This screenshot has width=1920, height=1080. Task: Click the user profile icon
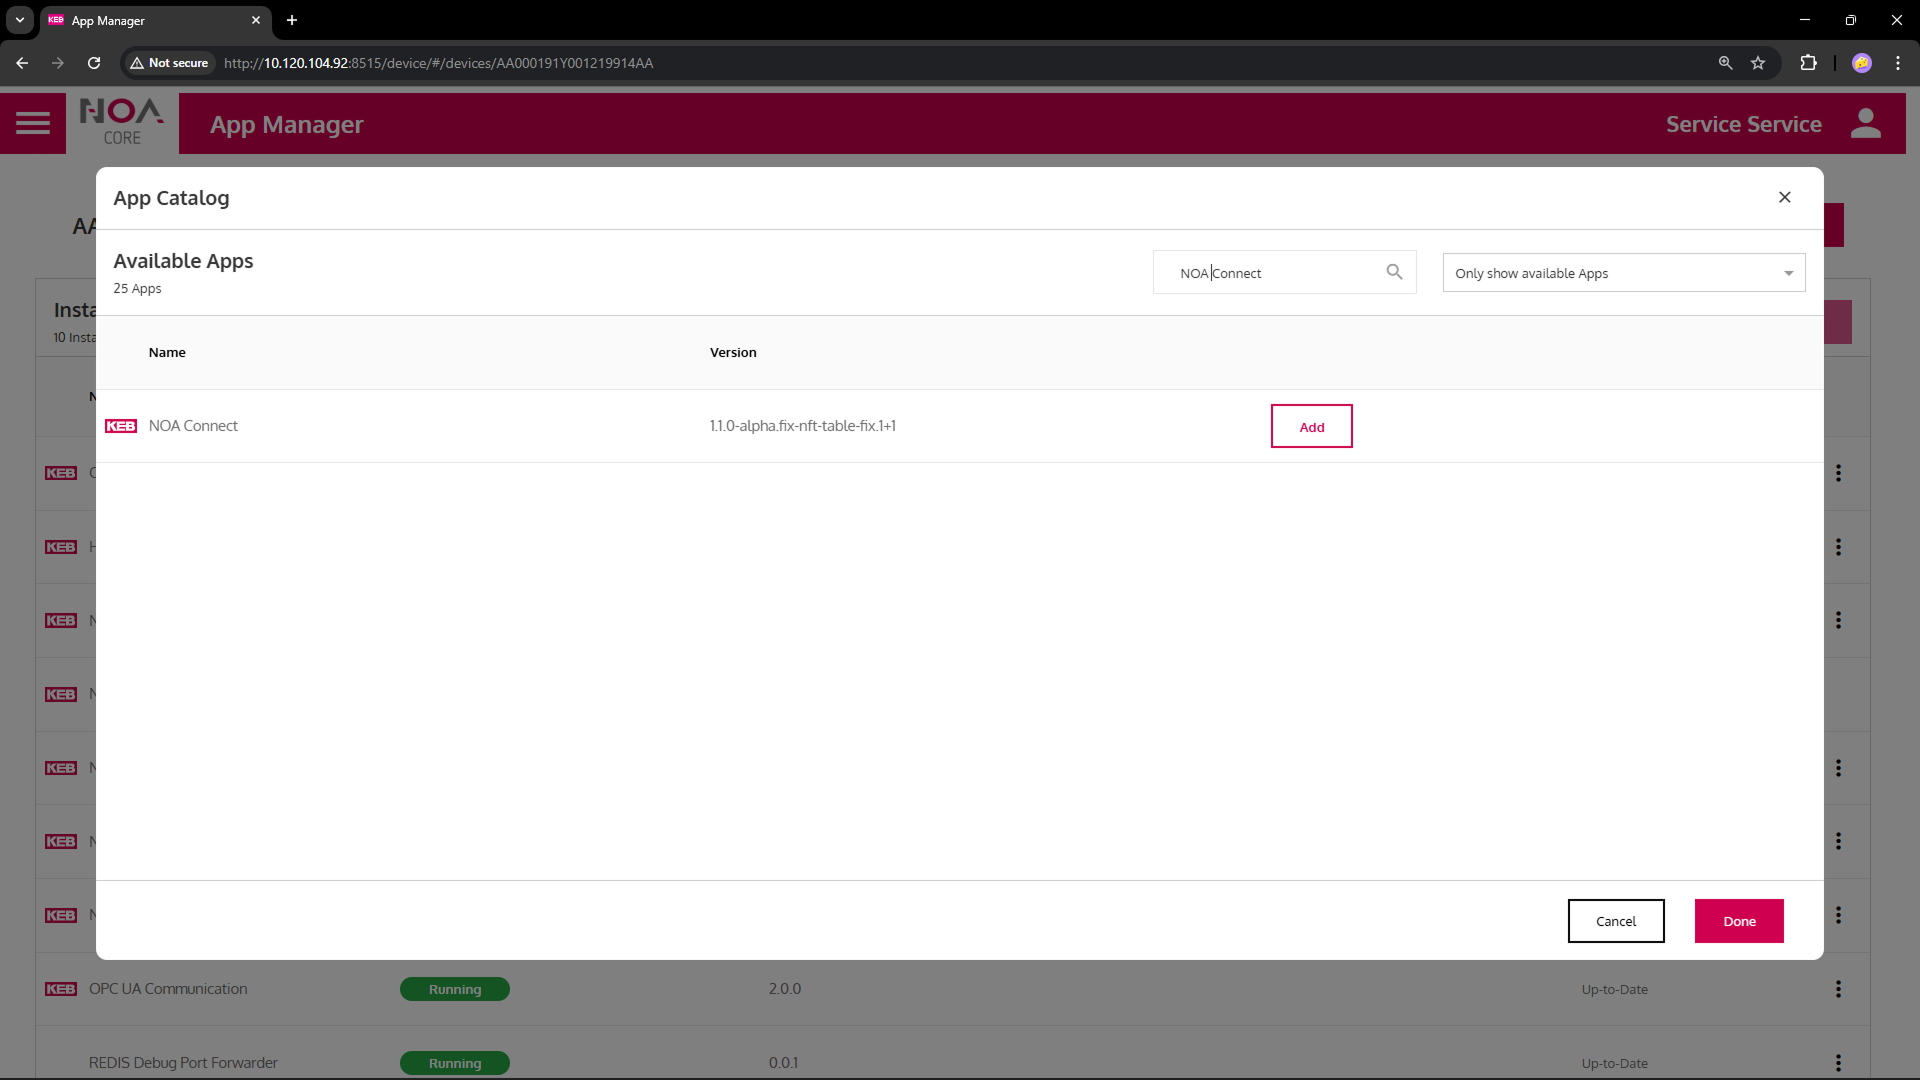coord(1865,123)
